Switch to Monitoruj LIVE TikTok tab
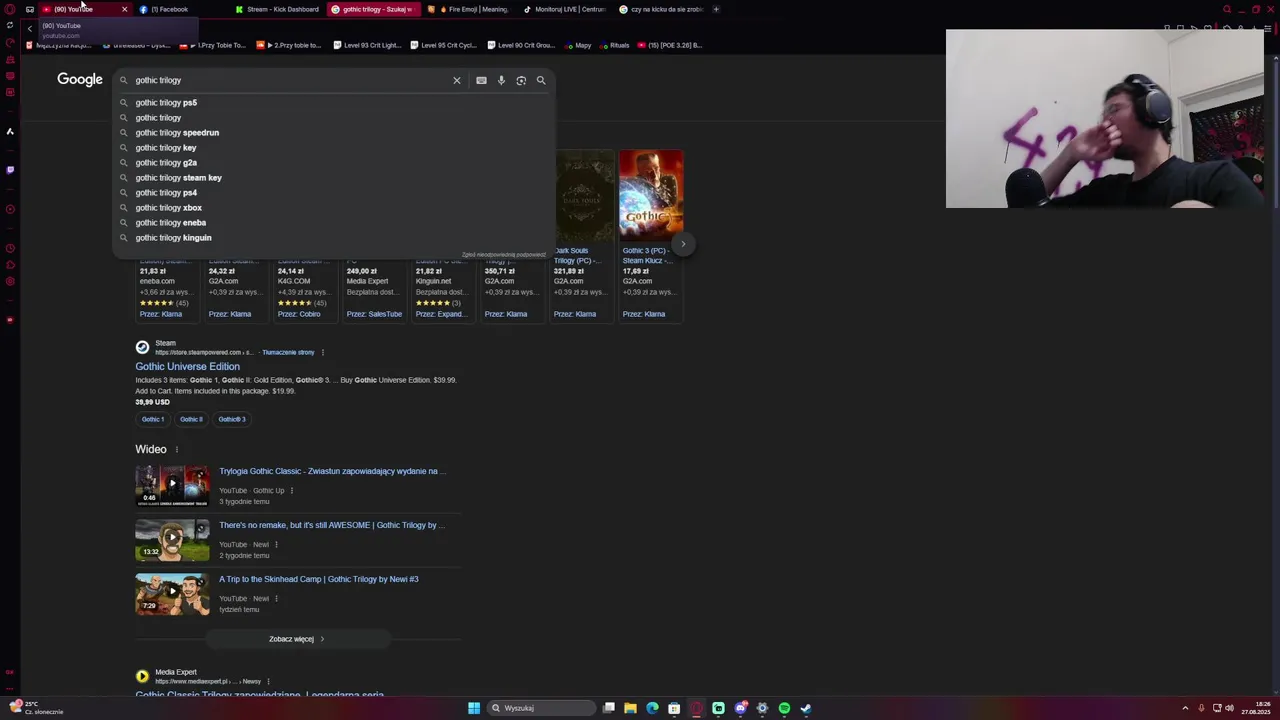The image size is (1280, 720). [565, 9]
